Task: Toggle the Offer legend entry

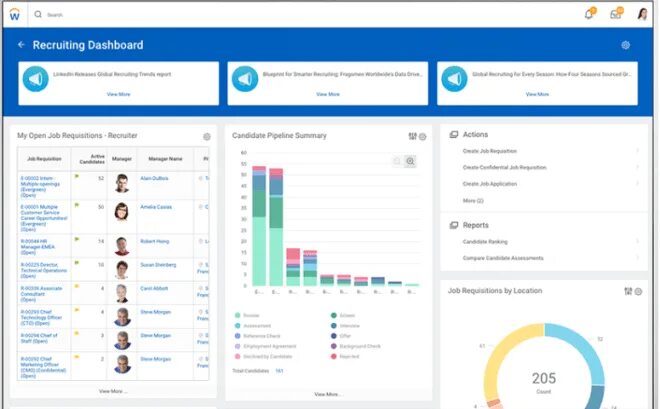Action: click(x=341, y=336)
